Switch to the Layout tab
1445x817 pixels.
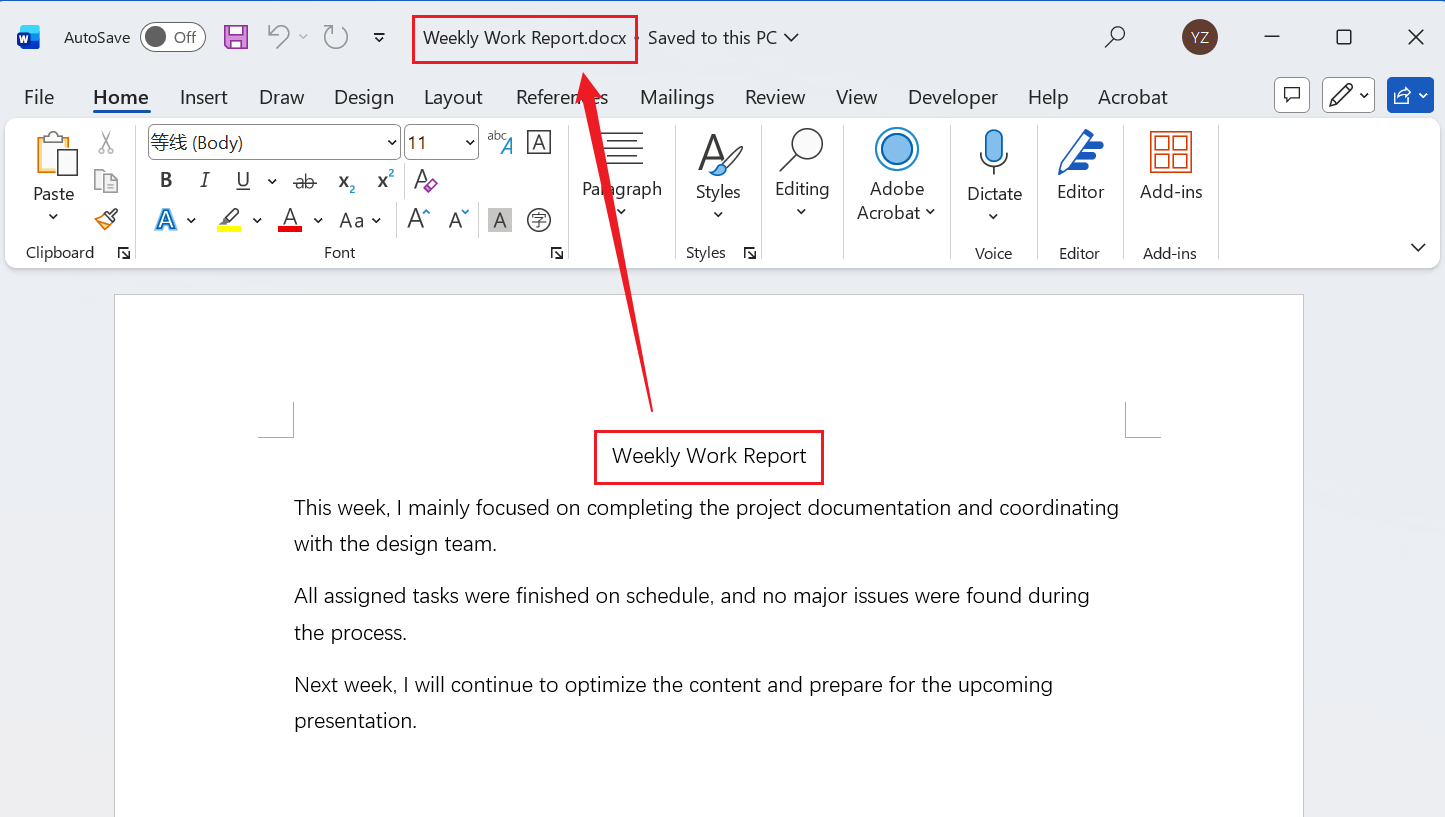click(x=453, y=97)
